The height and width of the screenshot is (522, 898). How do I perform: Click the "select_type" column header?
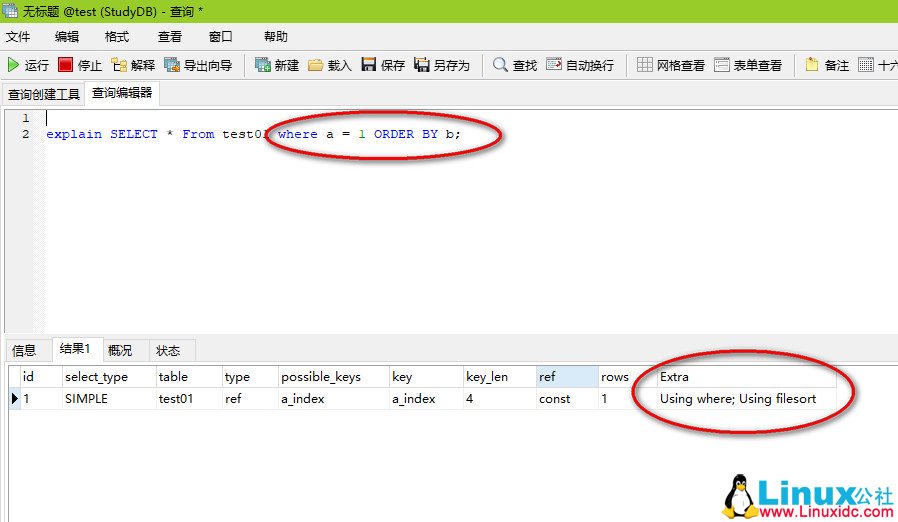pos(109,376)
